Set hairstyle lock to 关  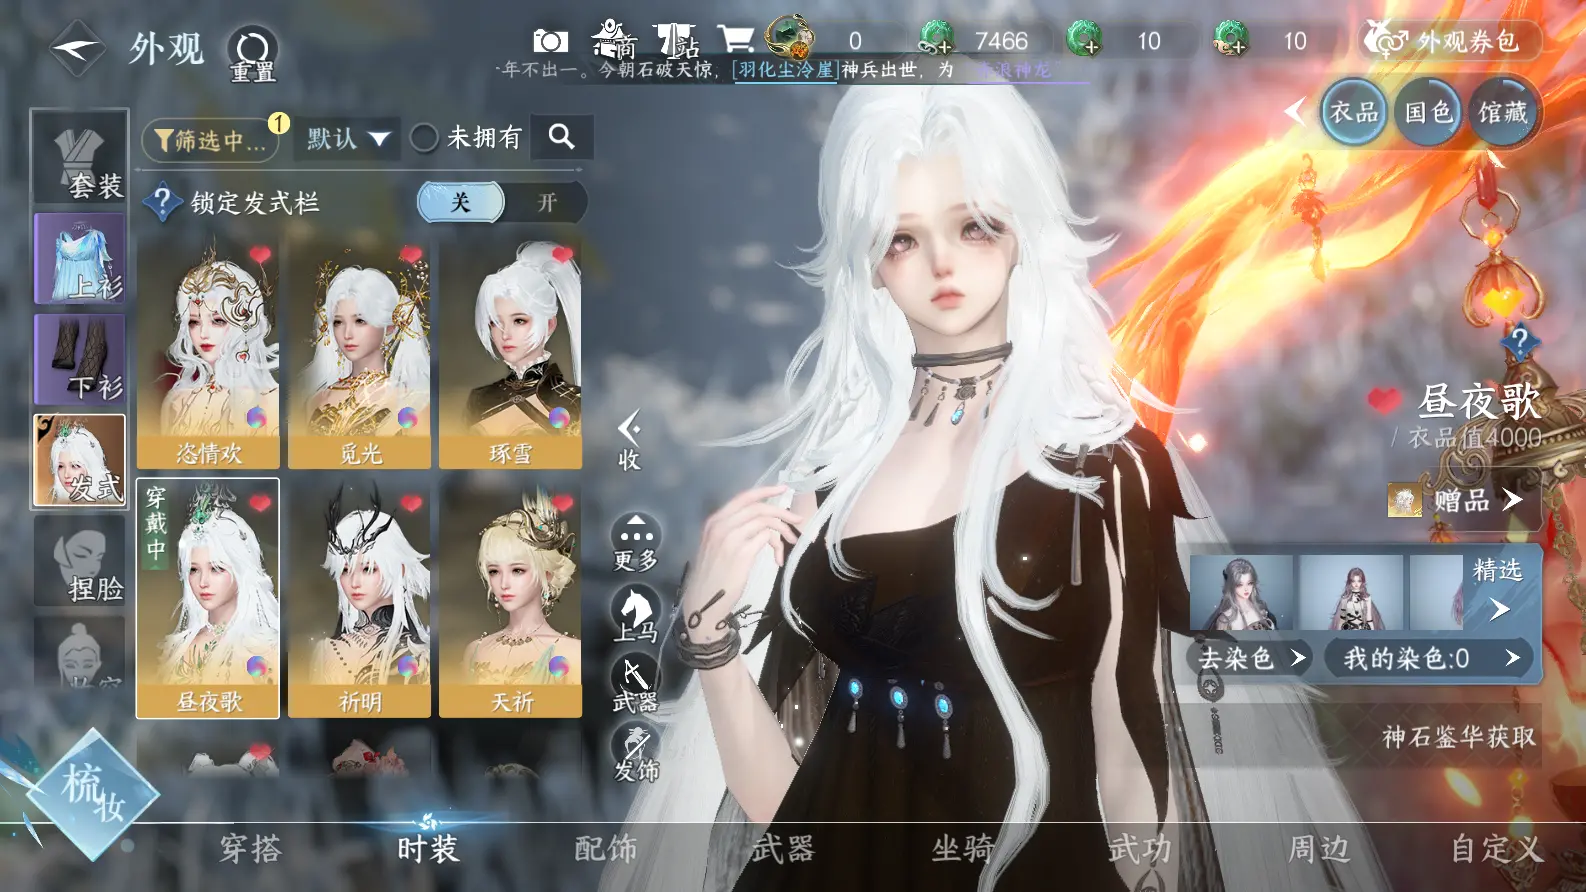click(x=460, y=202)
